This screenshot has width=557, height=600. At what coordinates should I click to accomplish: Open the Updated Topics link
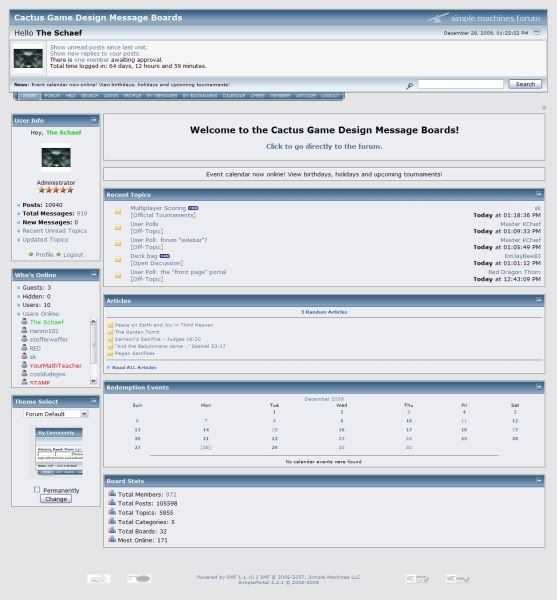point(45,240)
